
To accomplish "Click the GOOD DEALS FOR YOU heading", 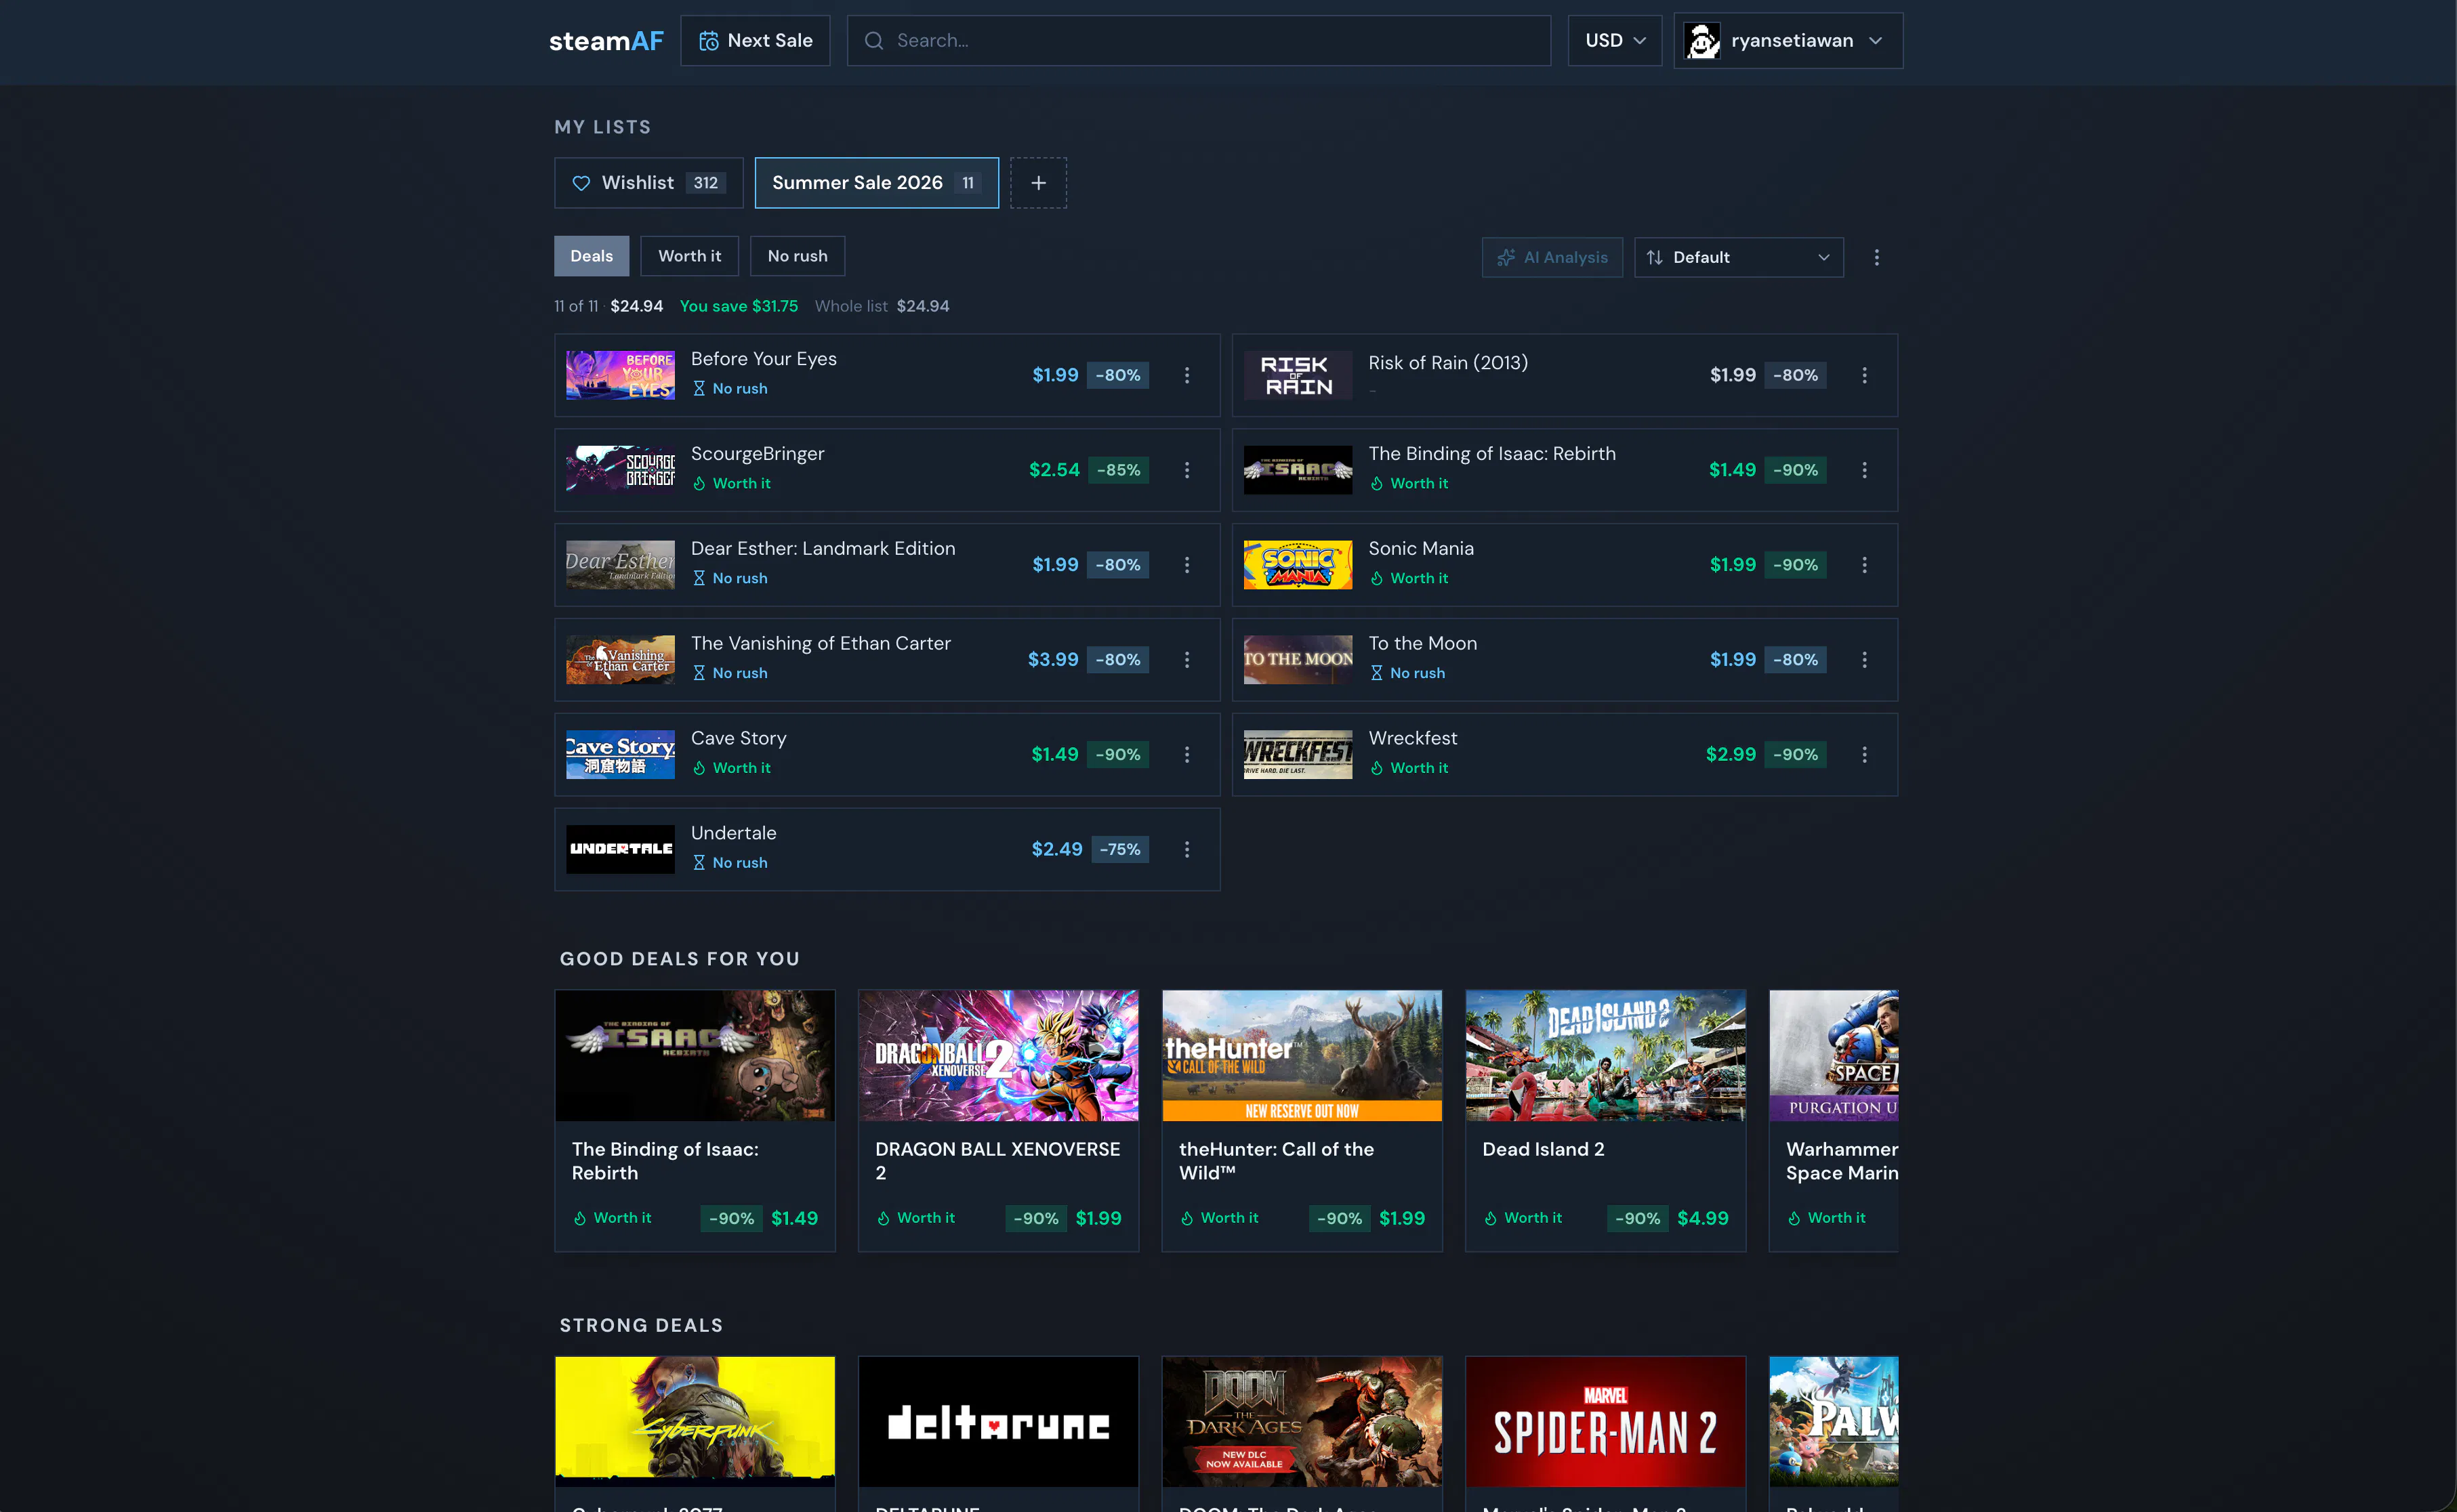I will (679, 959).
